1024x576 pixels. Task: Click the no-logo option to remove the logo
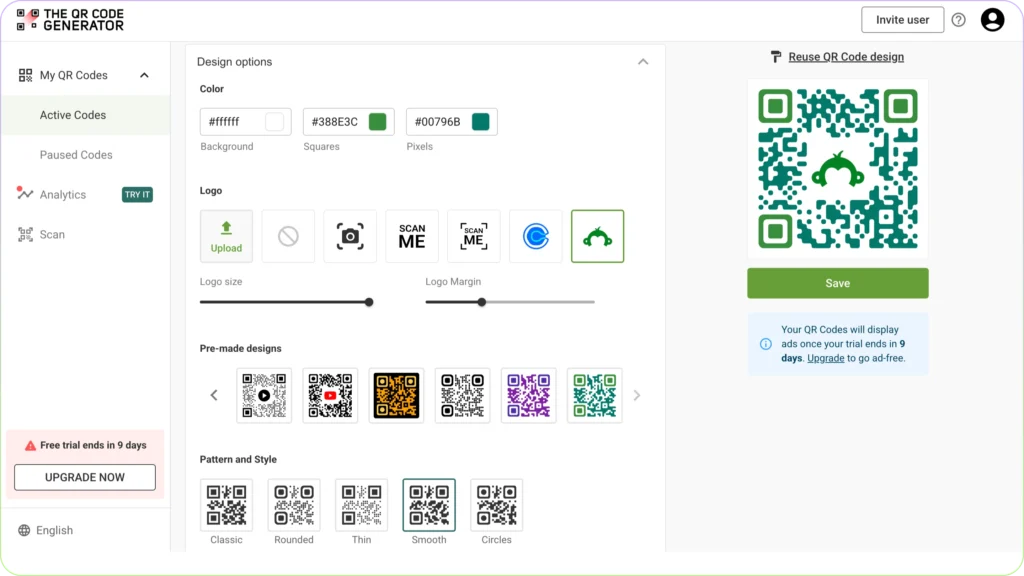(288, 236)
